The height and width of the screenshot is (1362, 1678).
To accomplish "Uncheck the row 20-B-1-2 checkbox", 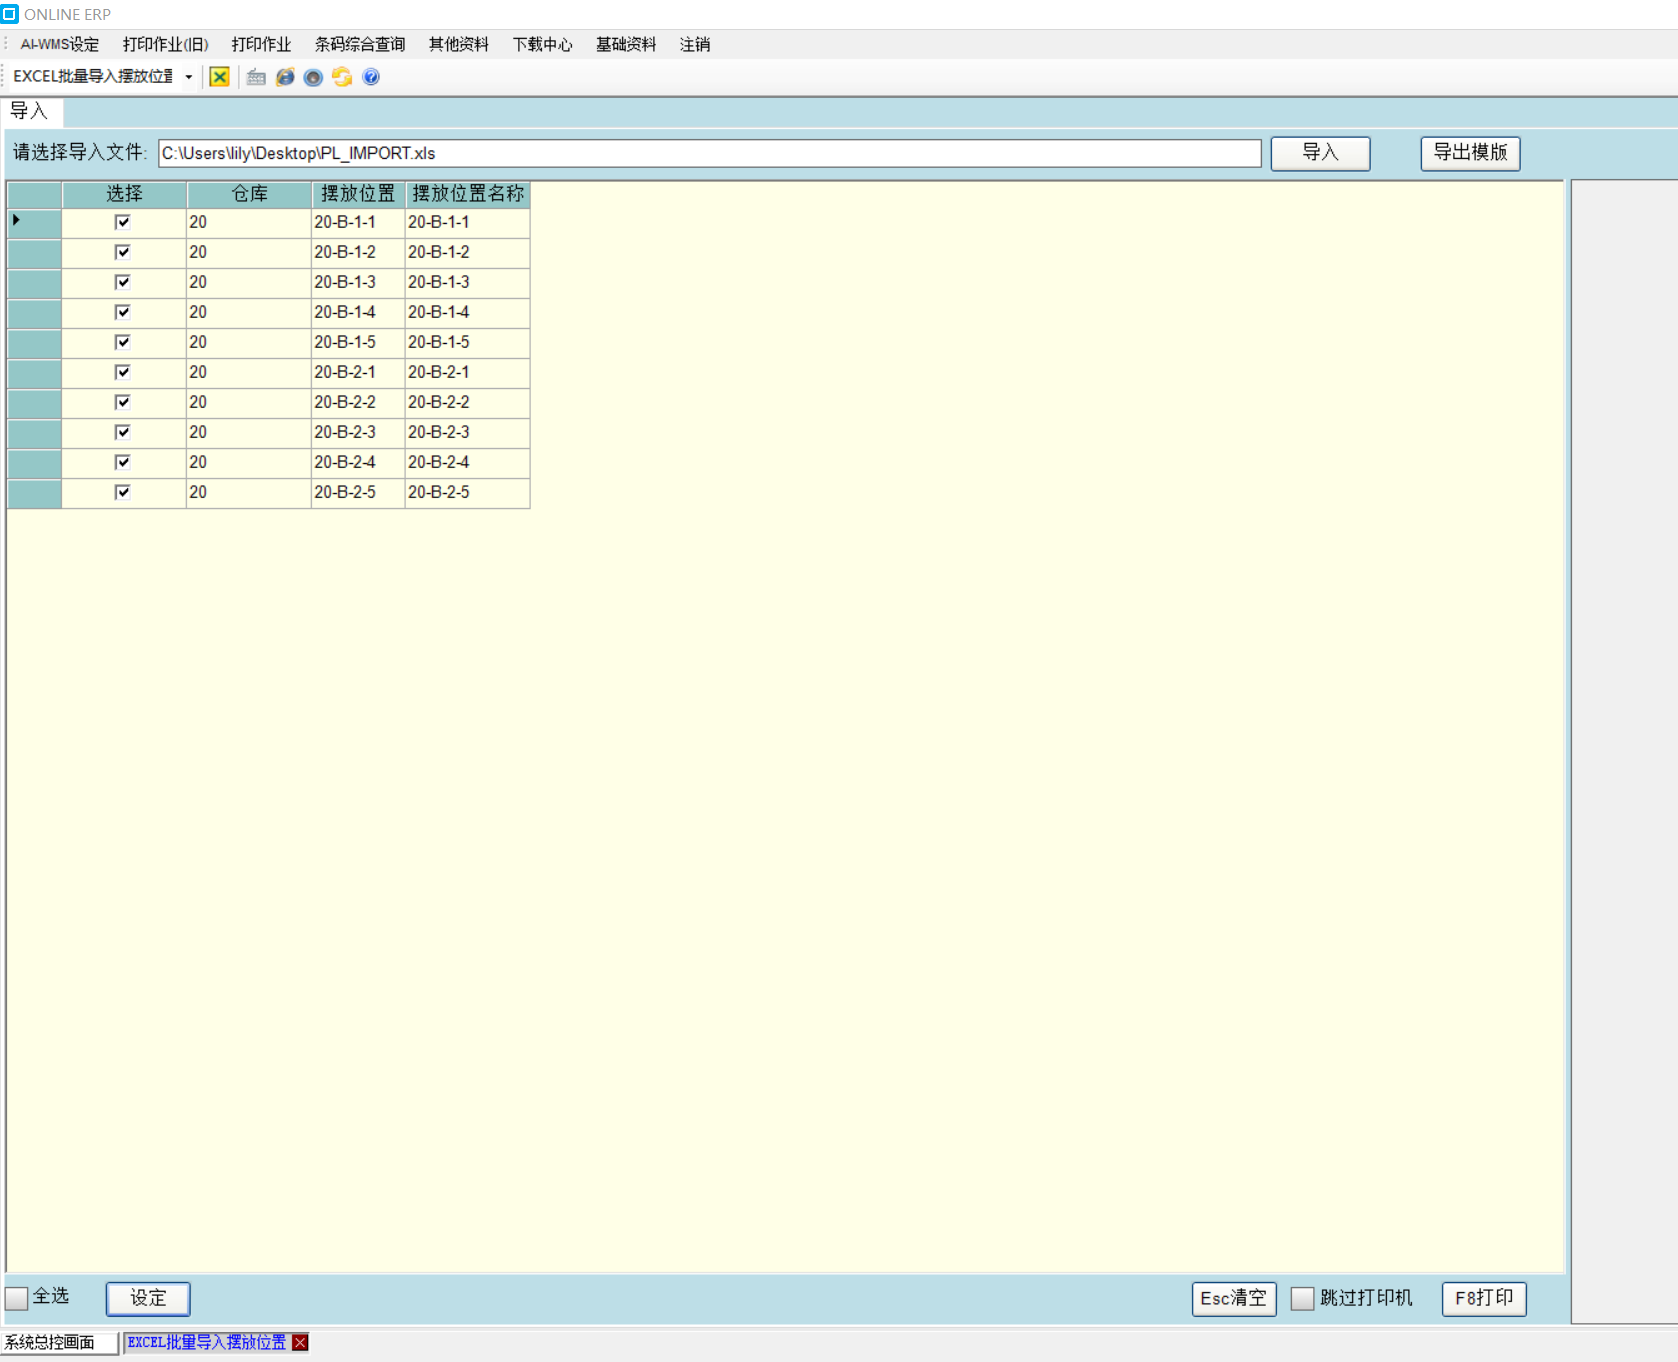I will point(123,252).
